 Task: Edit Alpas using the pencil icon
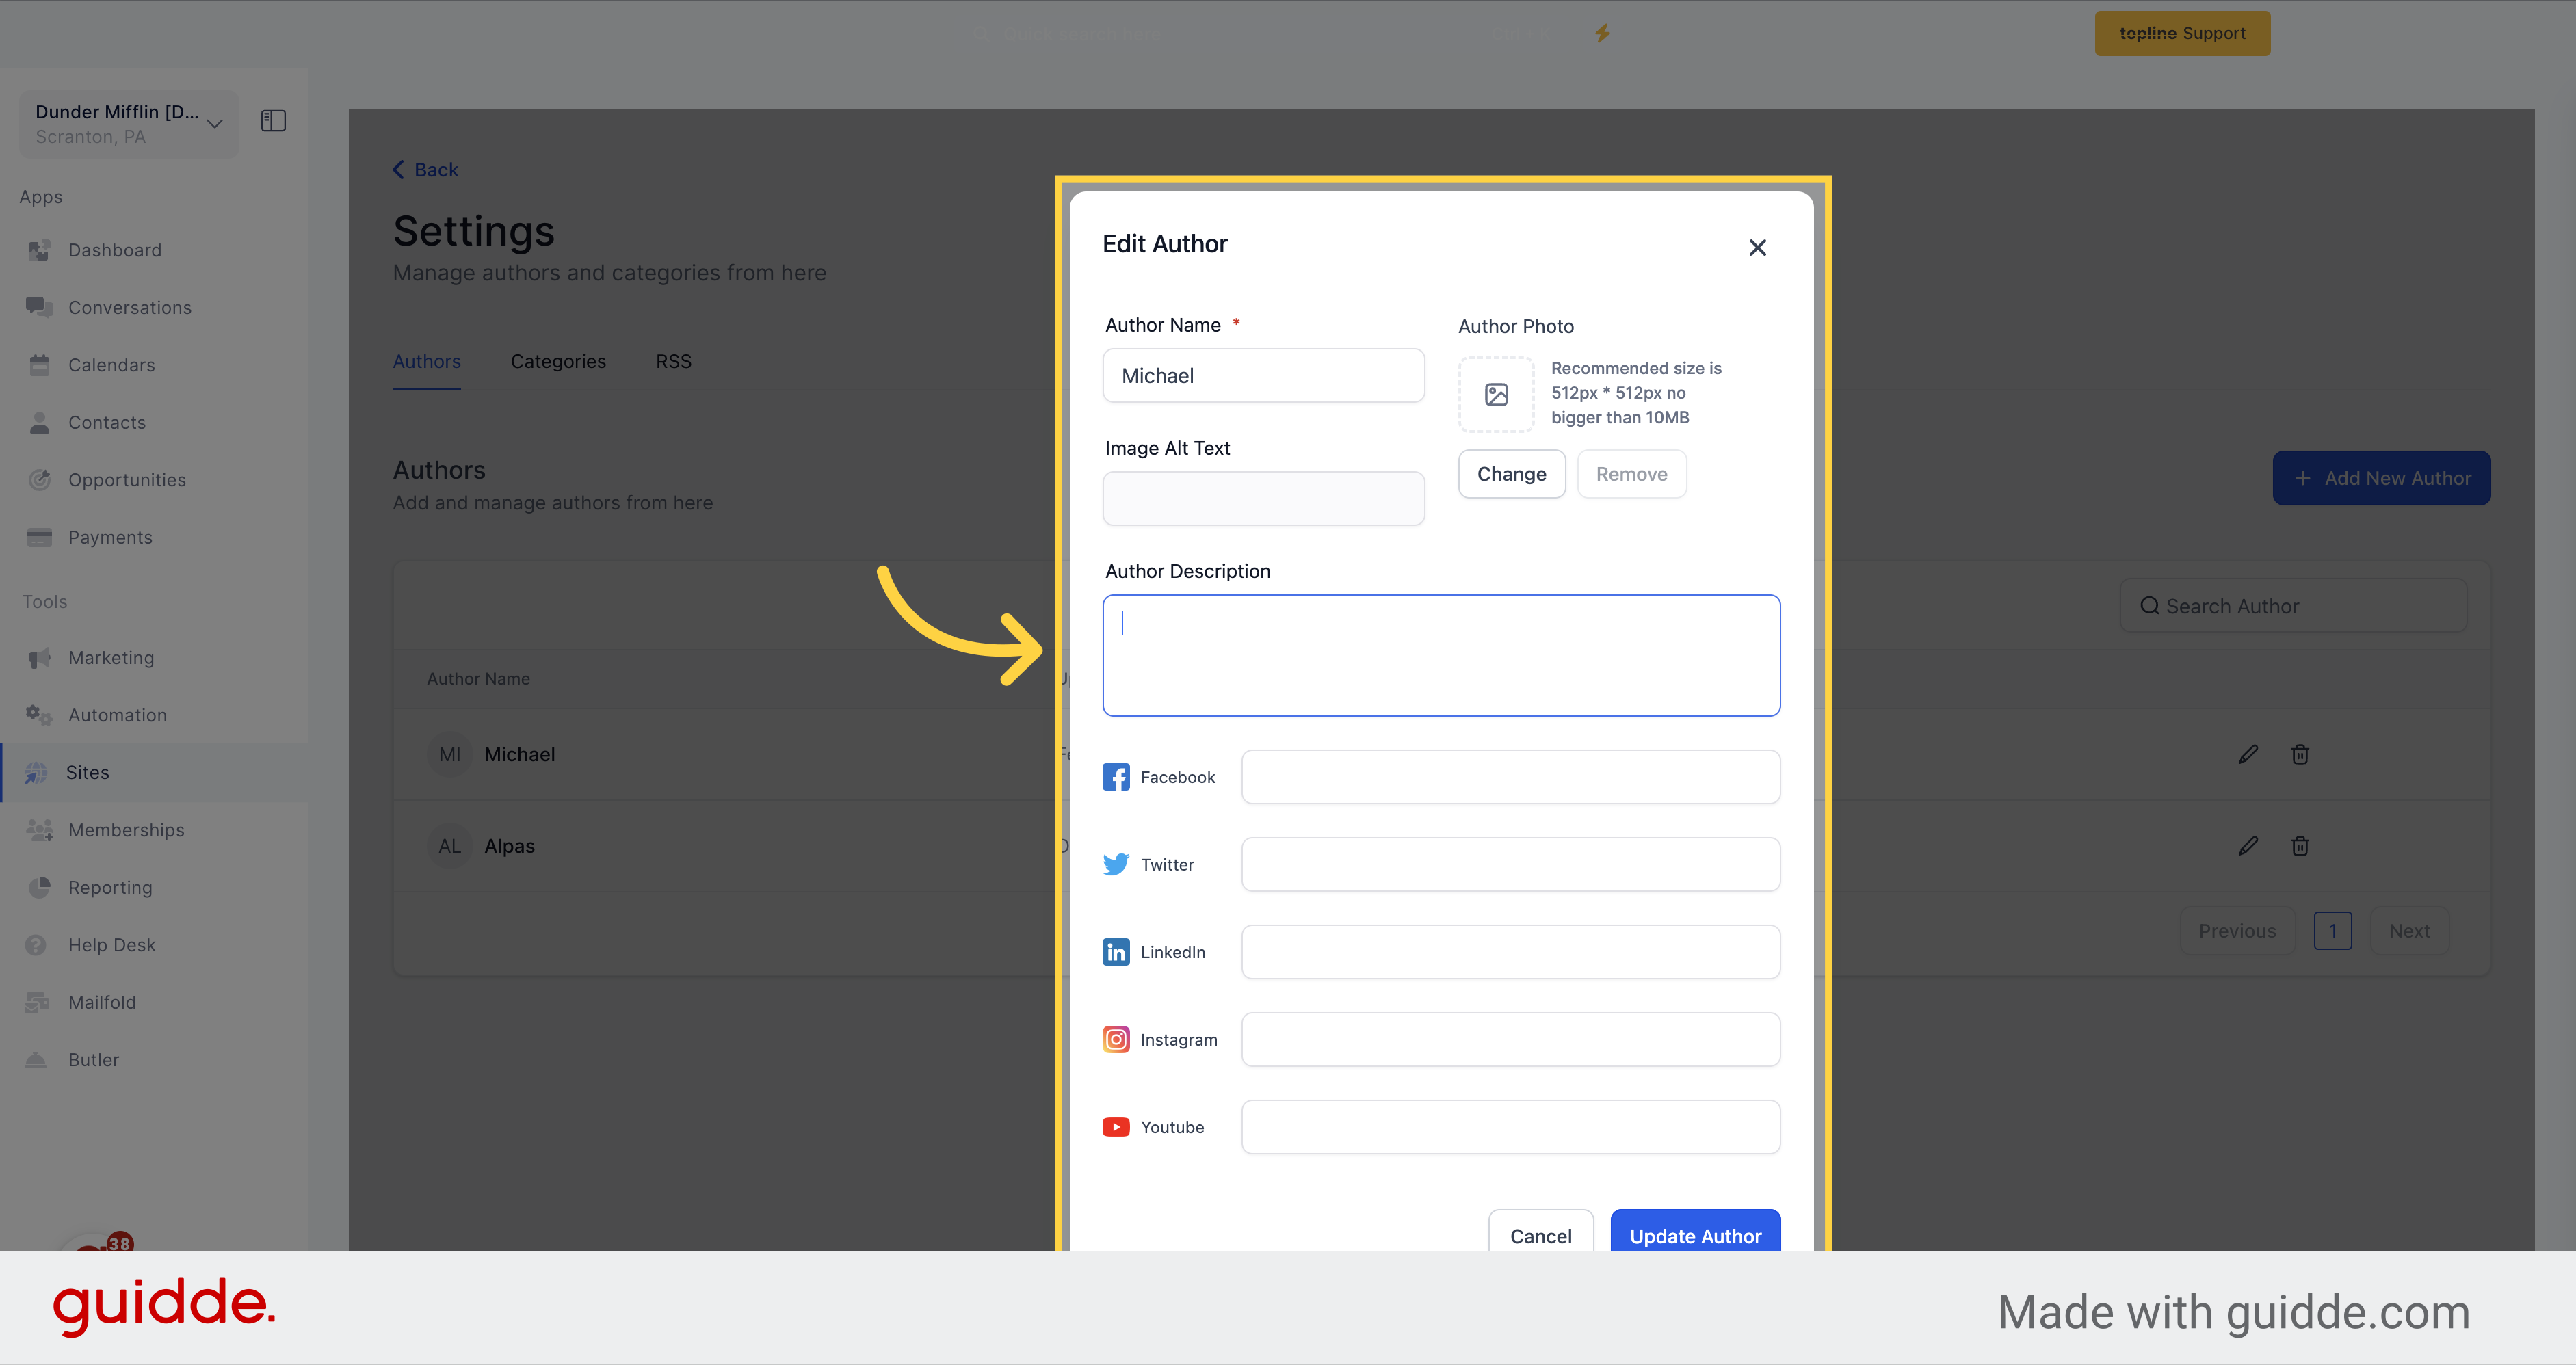click(2248, 846)
